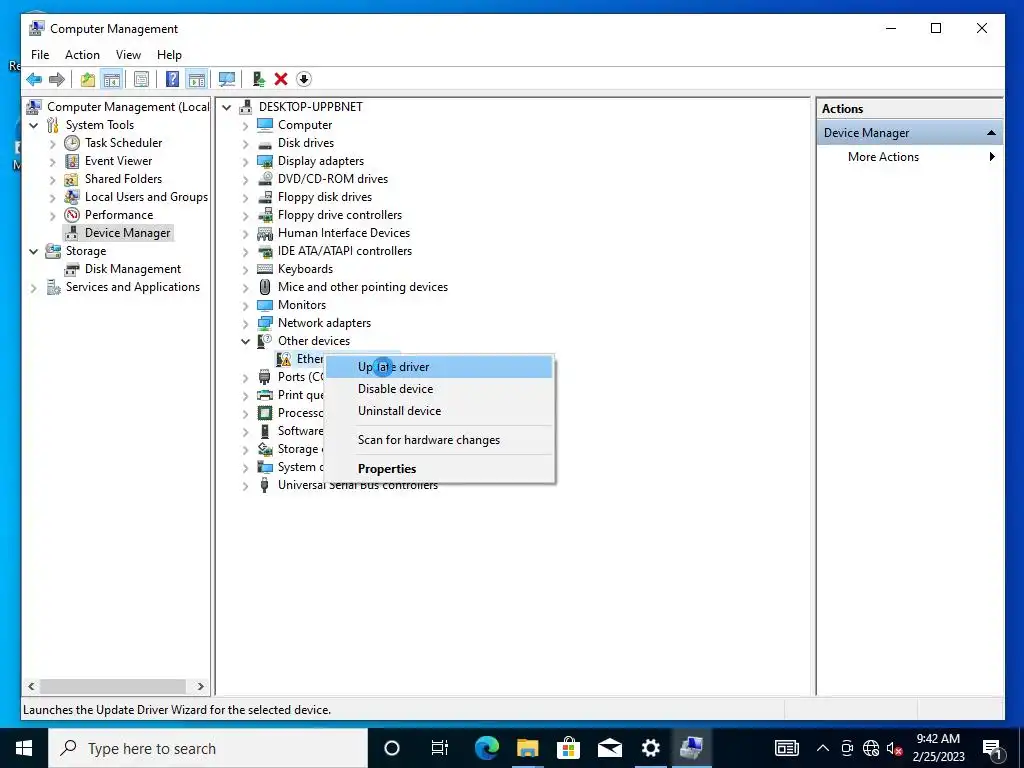Screen dimensions: 1024x768
Task: Select Scan for hardware changes menu entry
Action: [439, 440]
